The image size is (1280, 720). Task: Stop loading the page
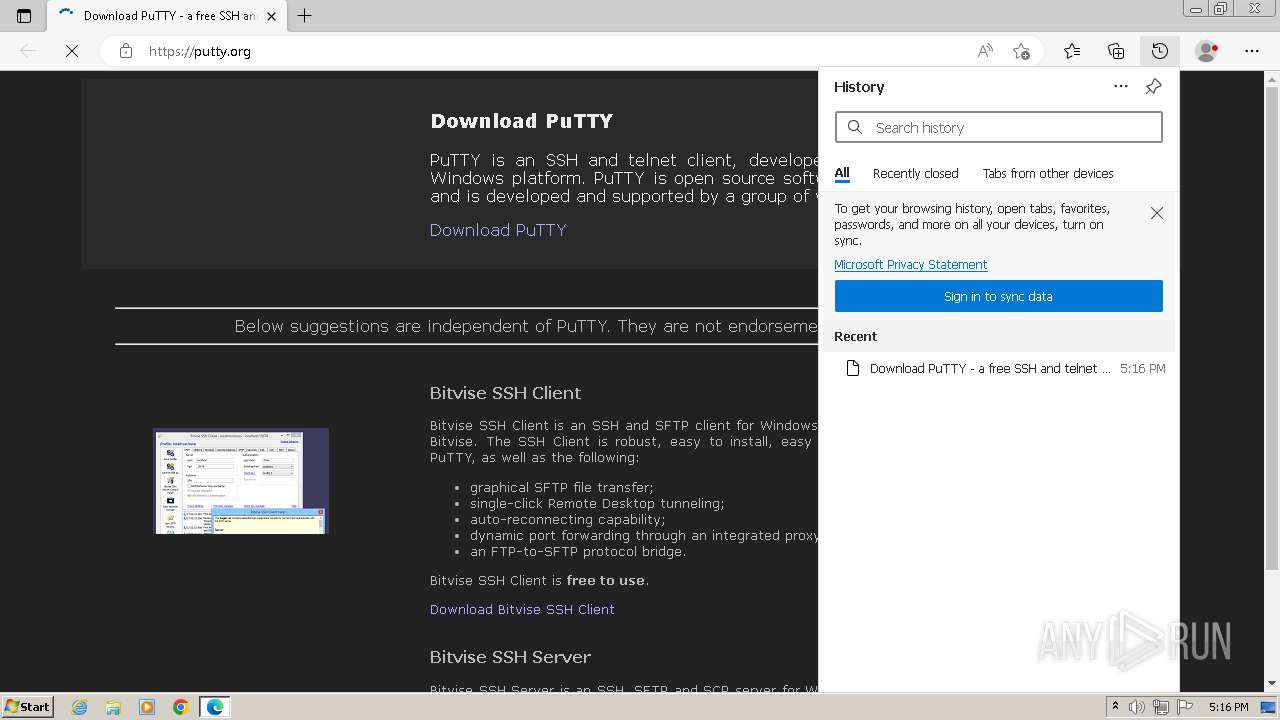pos(72,51)
